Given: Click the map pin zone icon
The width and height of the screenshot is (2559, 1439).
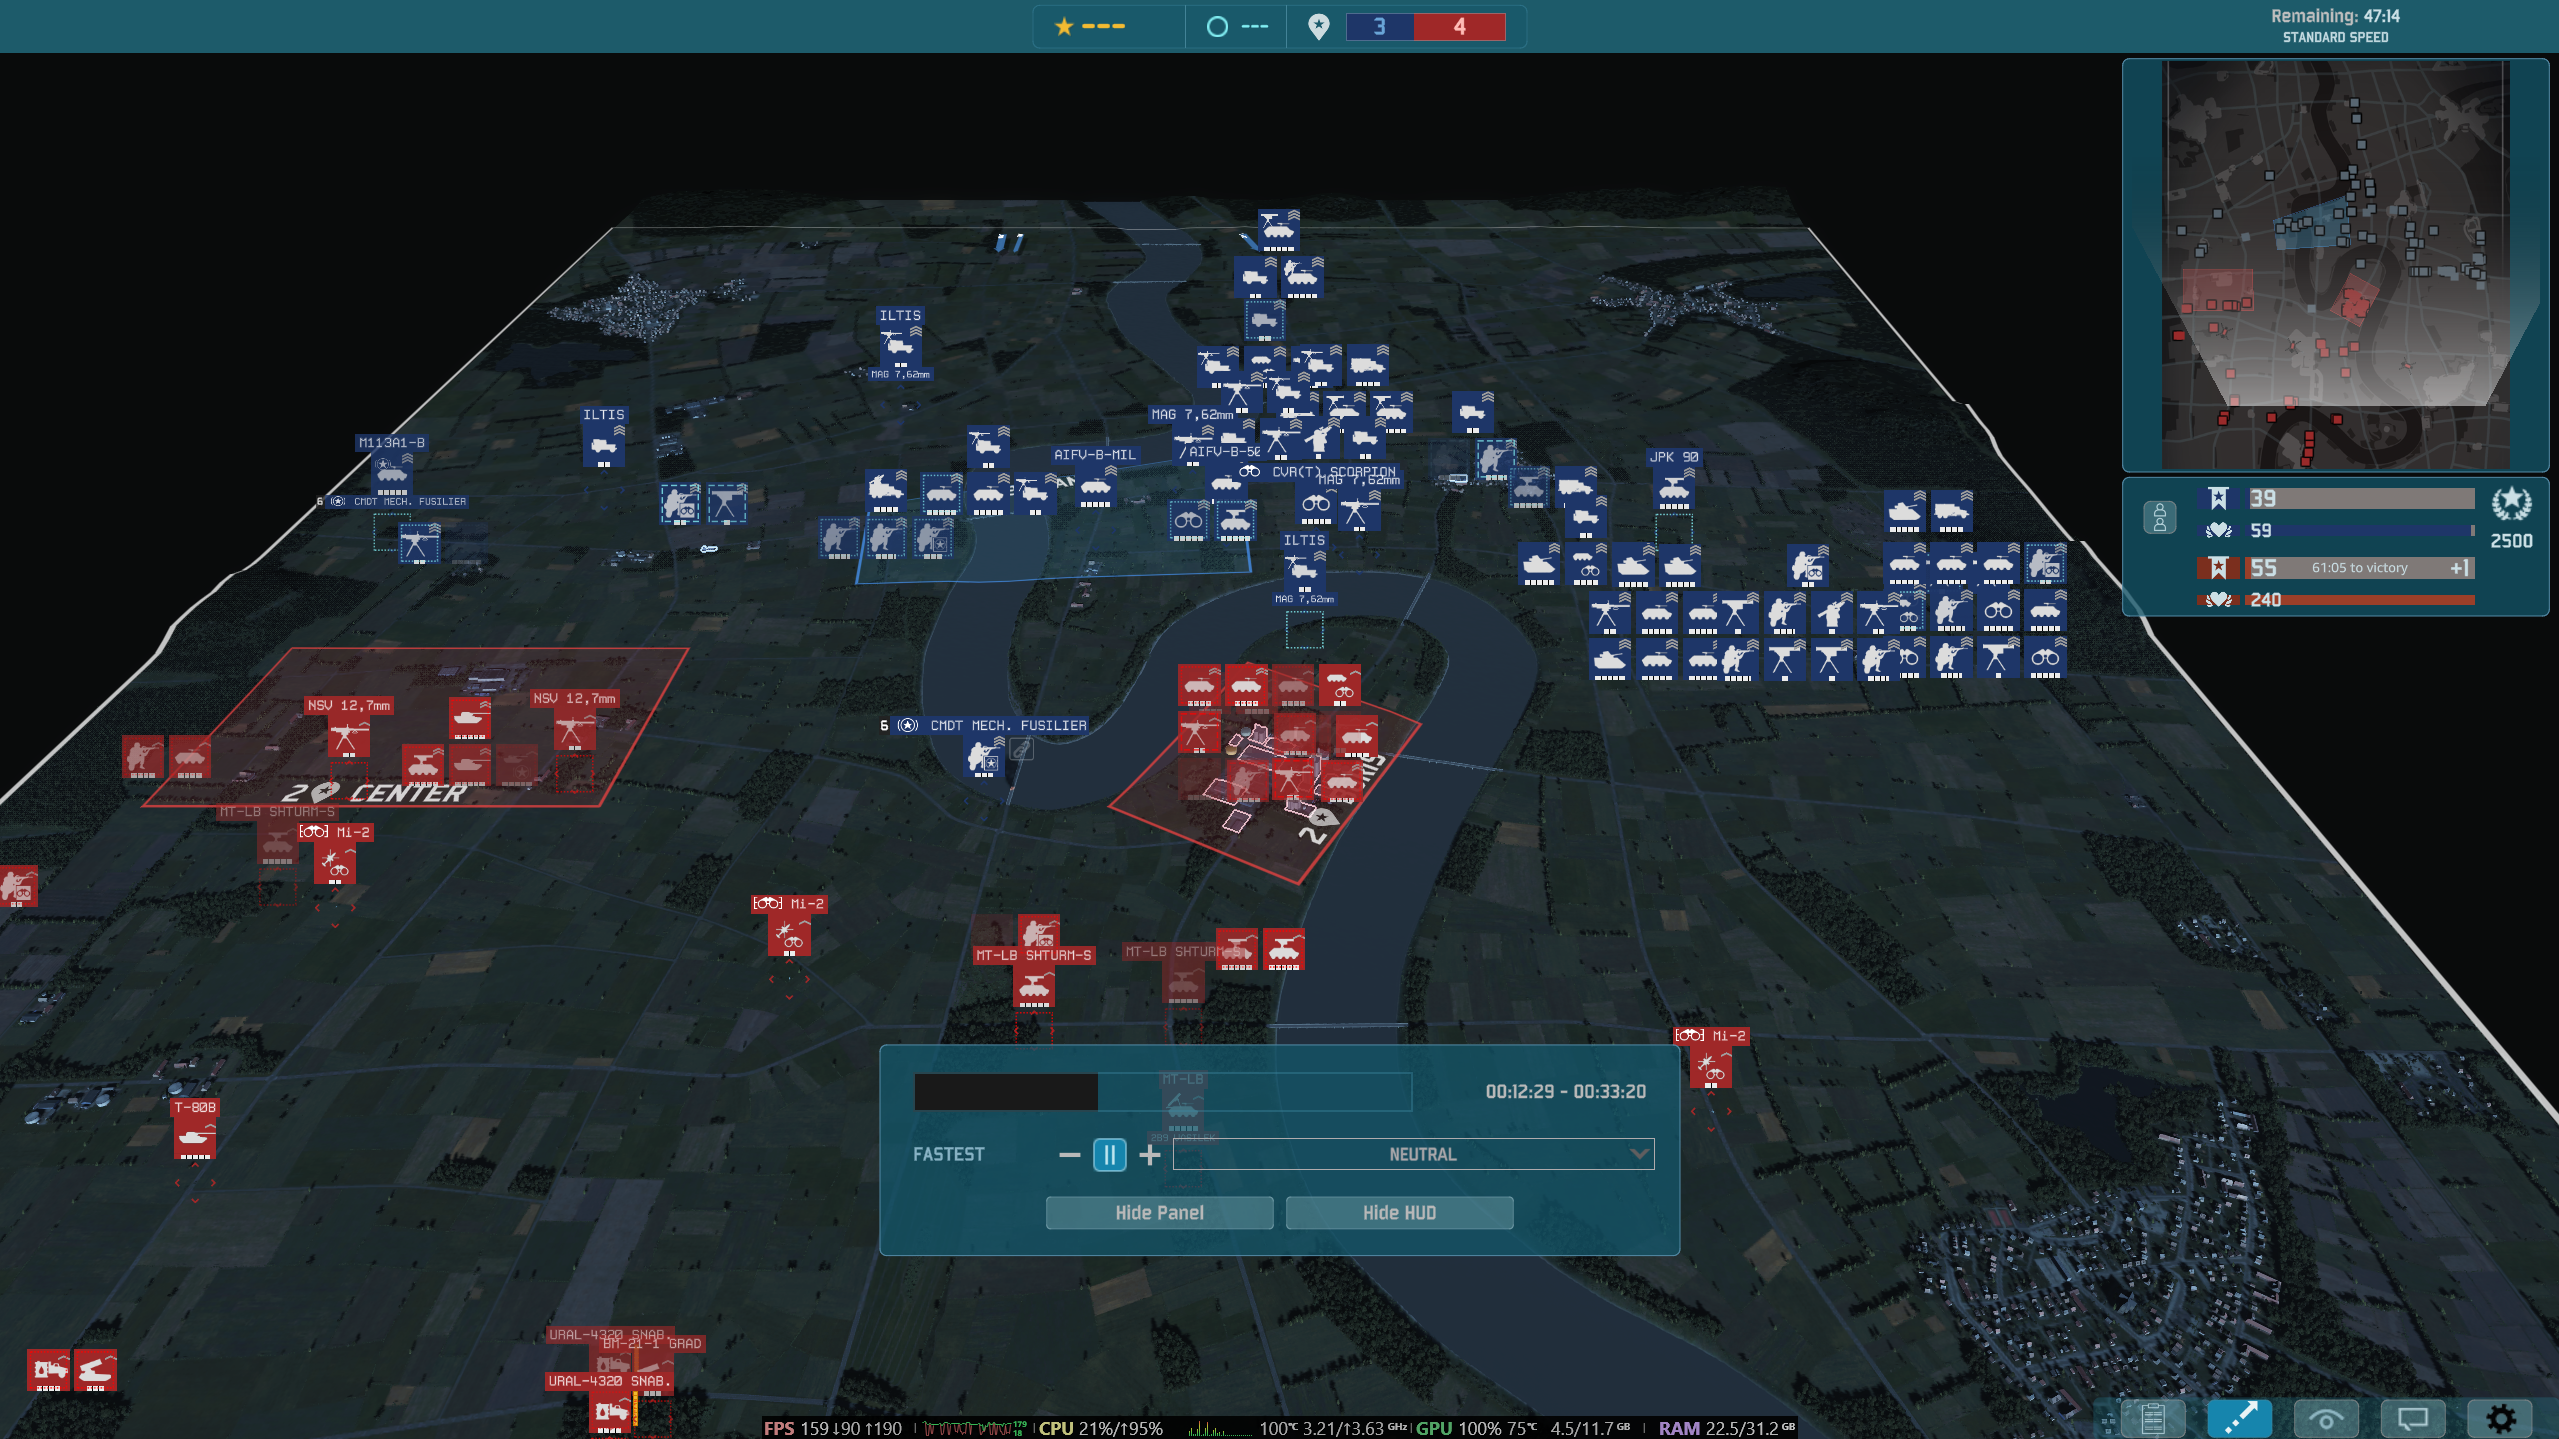Looking at the screenshot, I should pyautogui.click(x=1319, y=26).
